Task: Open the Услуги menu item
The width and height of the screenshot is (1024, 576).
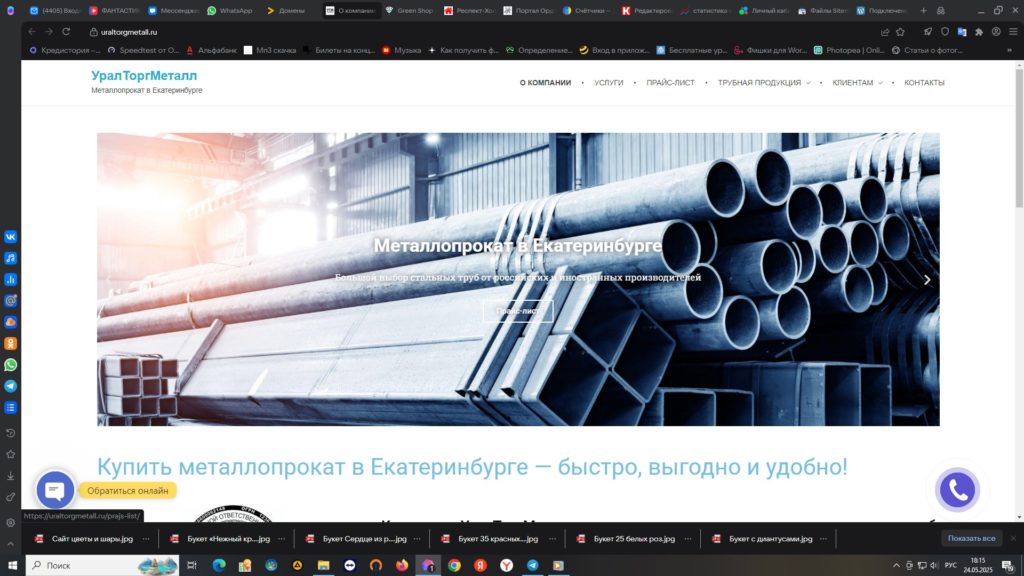Action: point(609,83)
